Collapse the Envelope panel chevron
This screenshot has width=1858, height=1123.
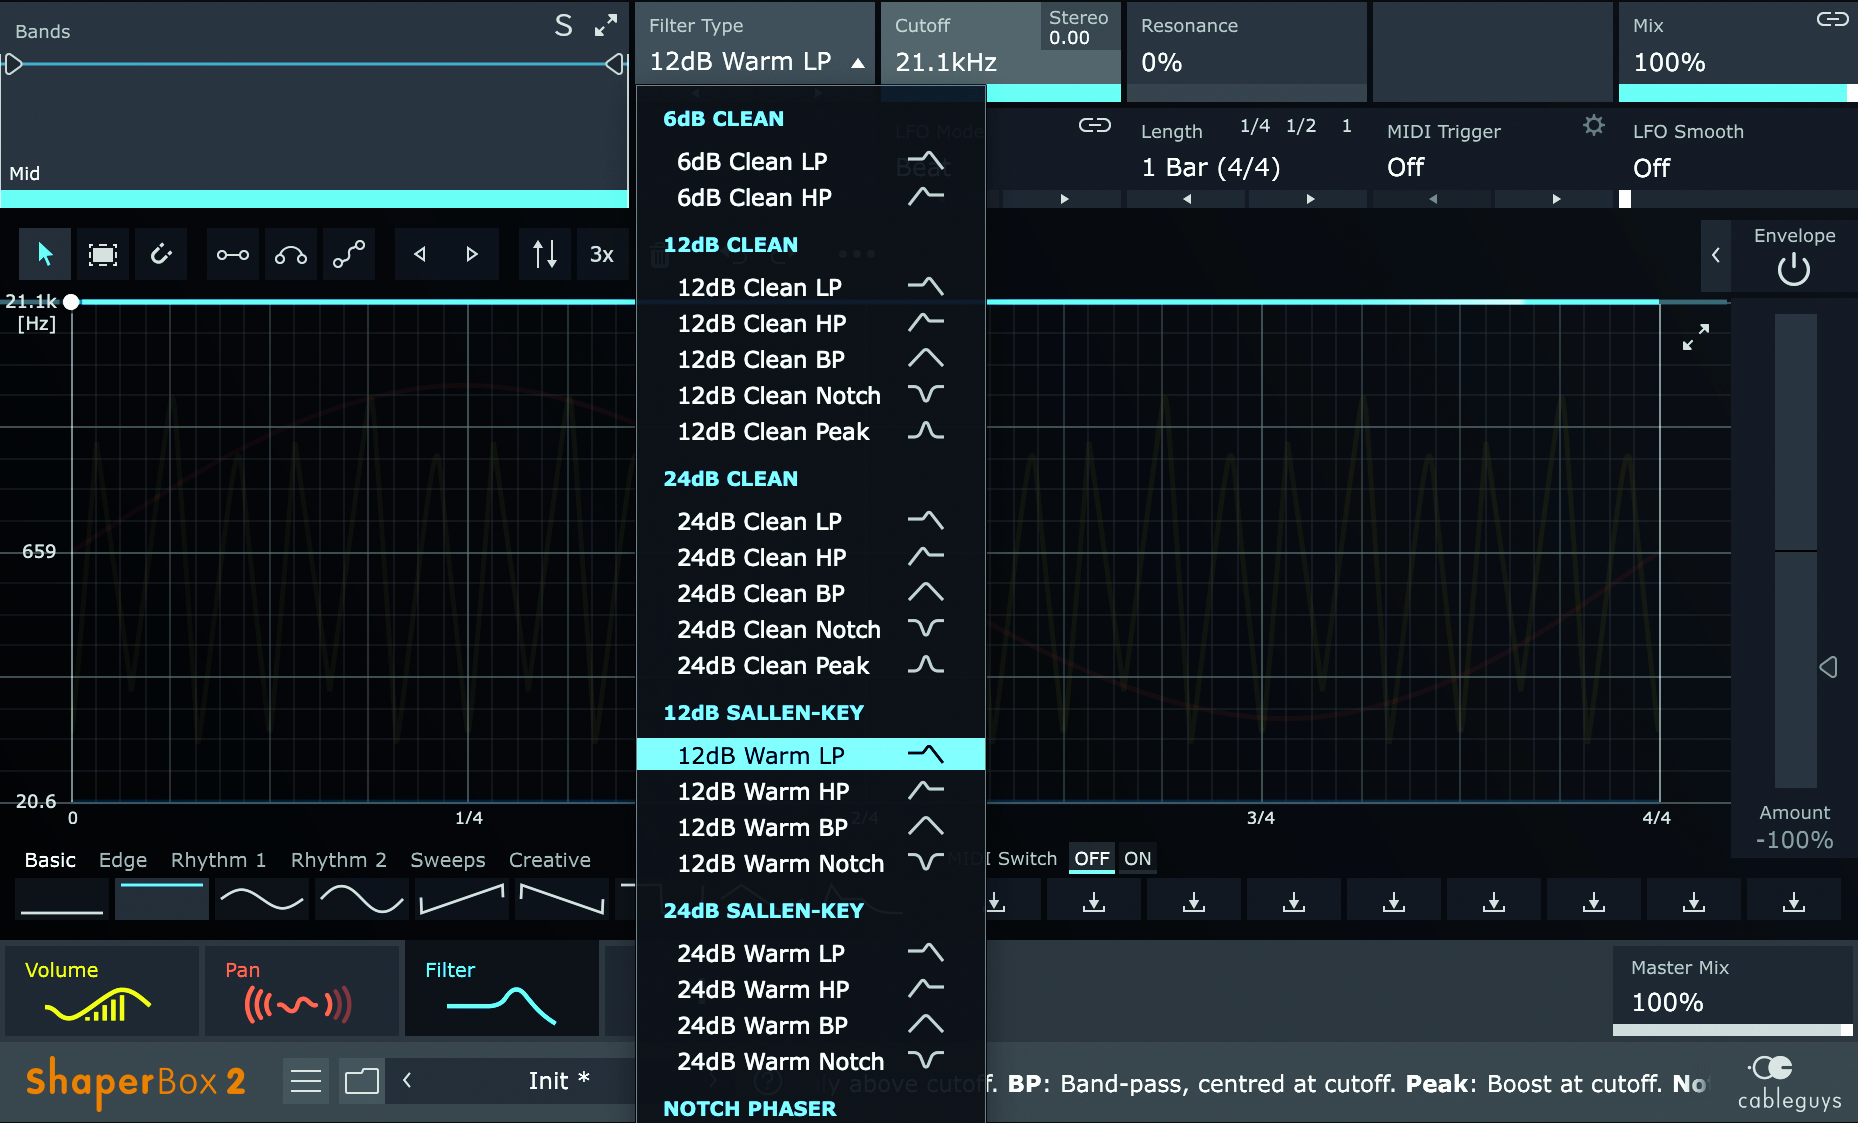[1716, 255]
